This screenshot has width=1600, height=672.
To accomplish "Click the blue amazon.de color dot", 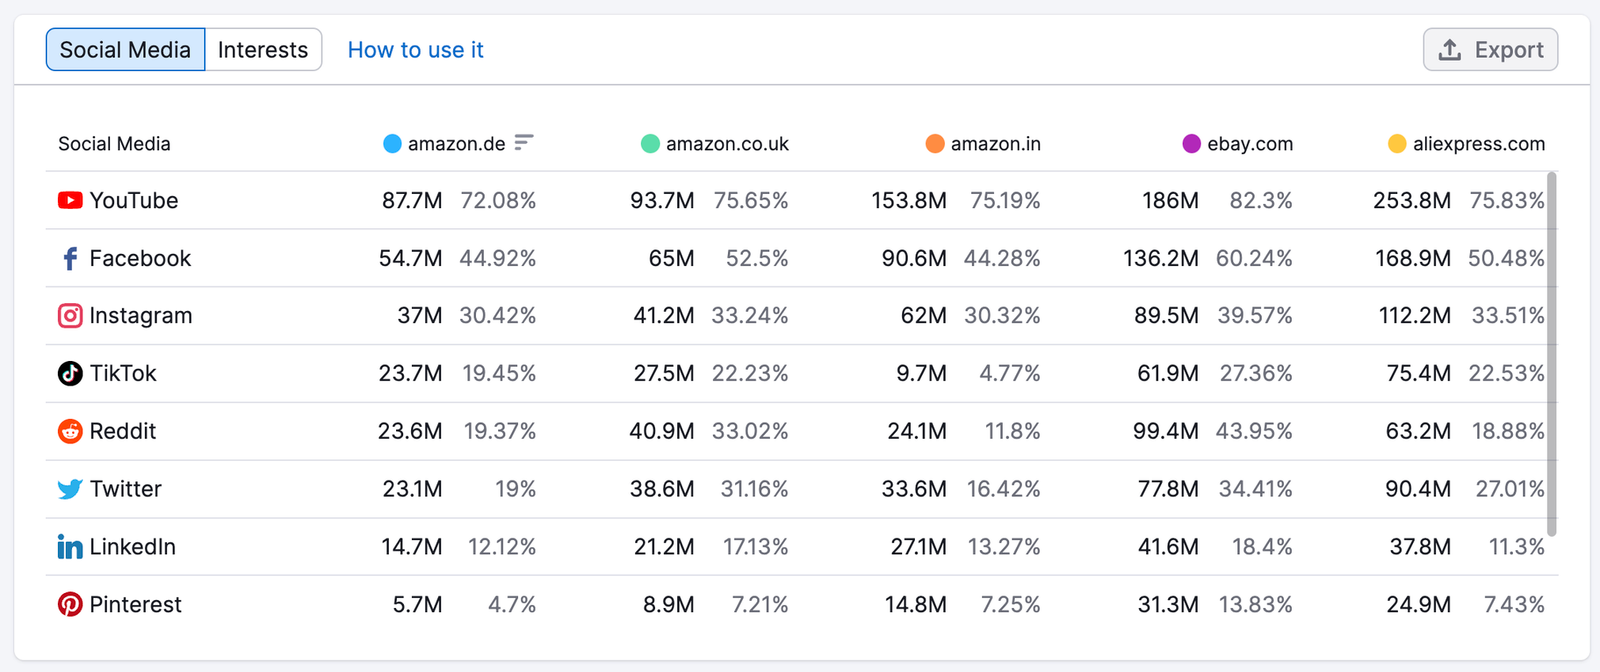I will point(392,144).
